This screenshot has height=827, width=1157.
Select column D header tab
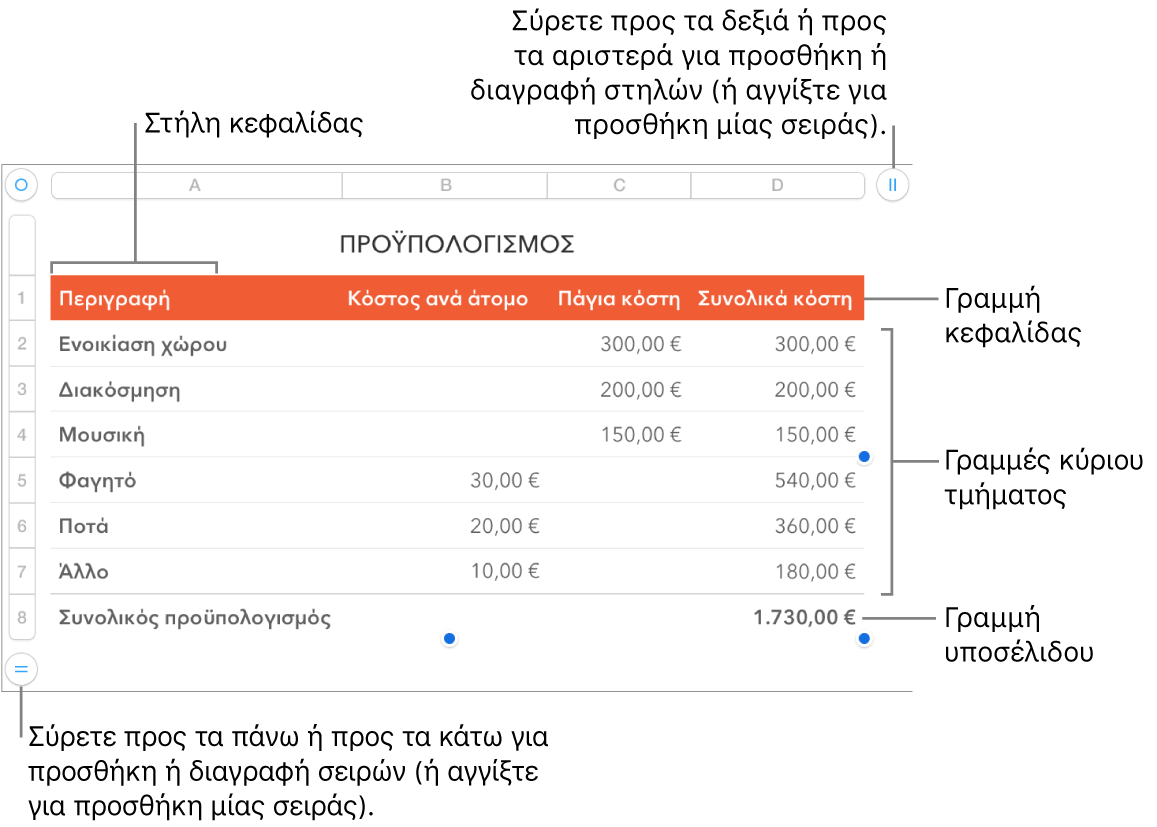coord(778,185)
